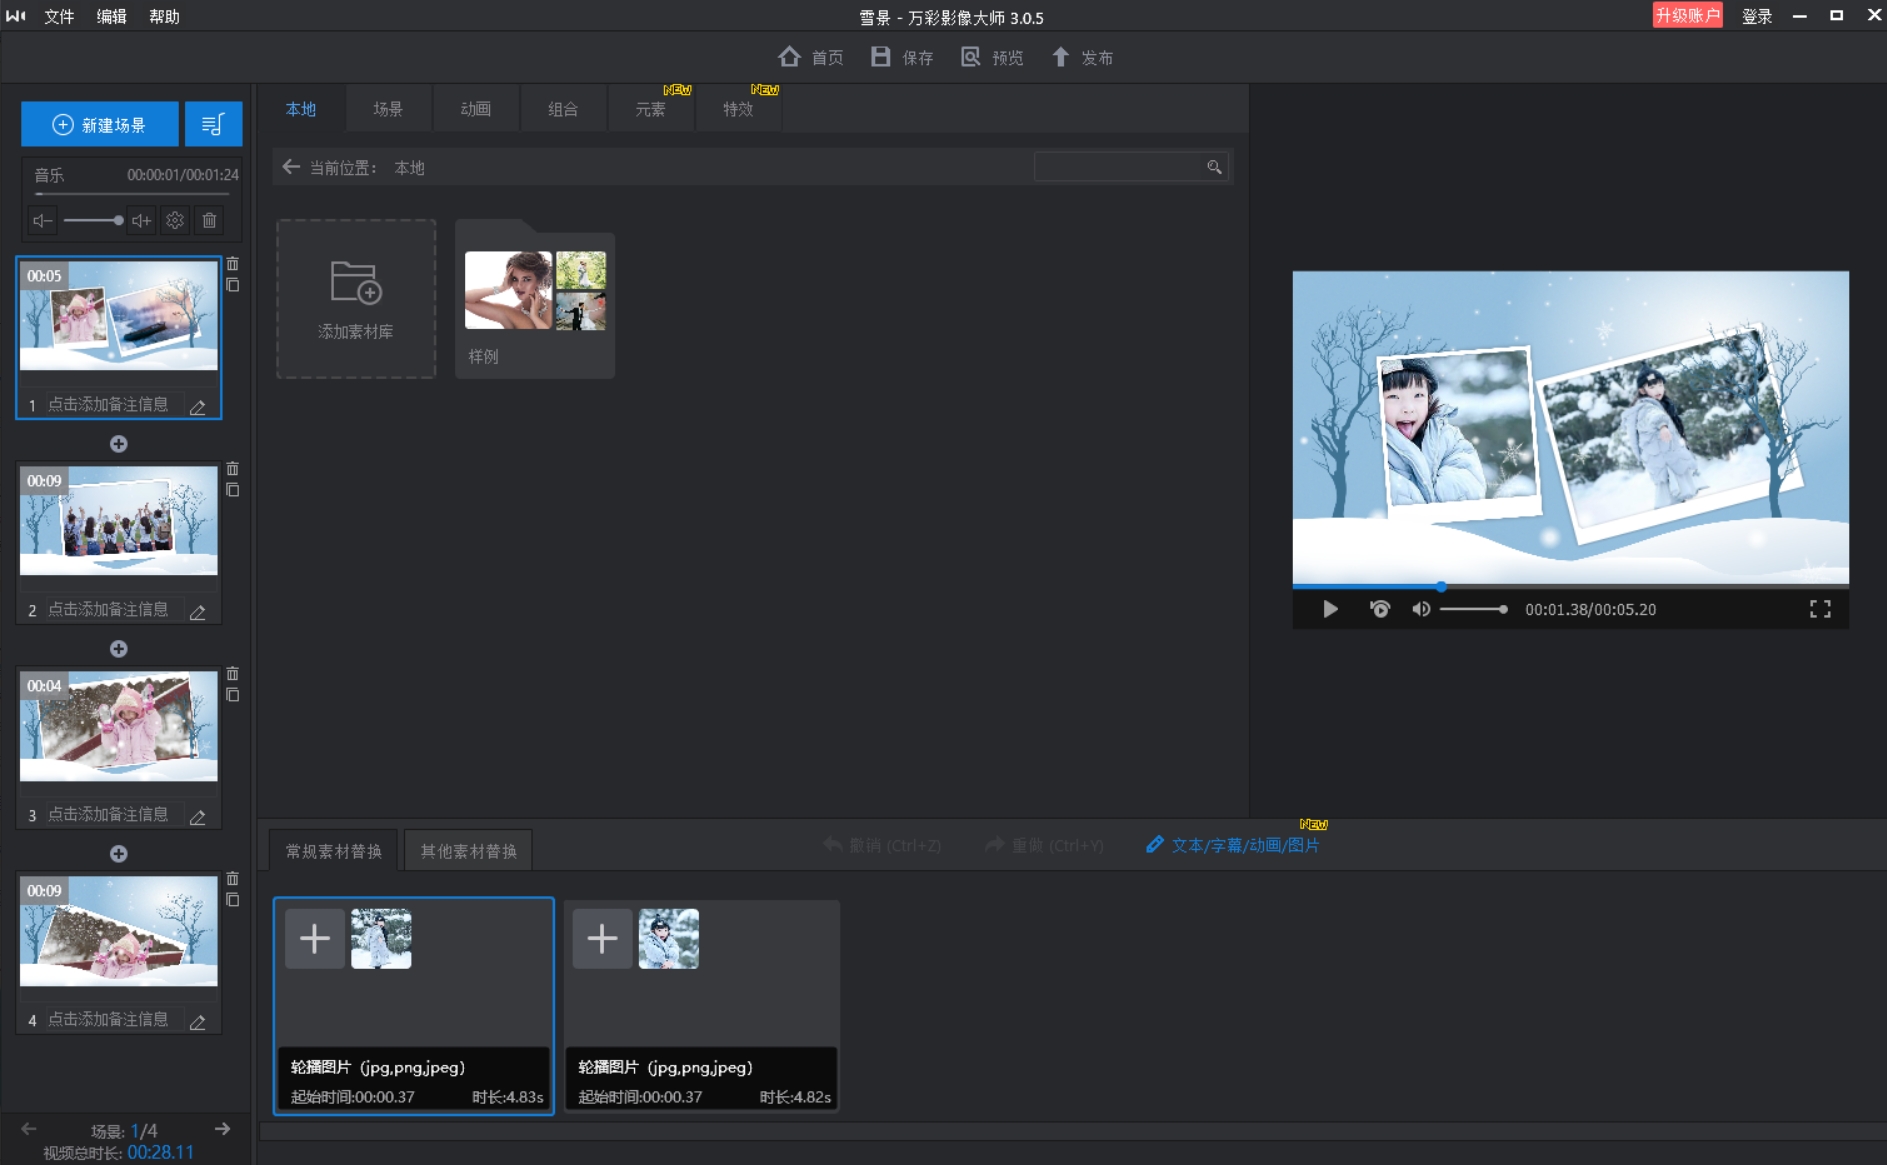Increase music volume with the plus speaker icon
Screen dimensions: 1887x1165
tap(142, 220)
